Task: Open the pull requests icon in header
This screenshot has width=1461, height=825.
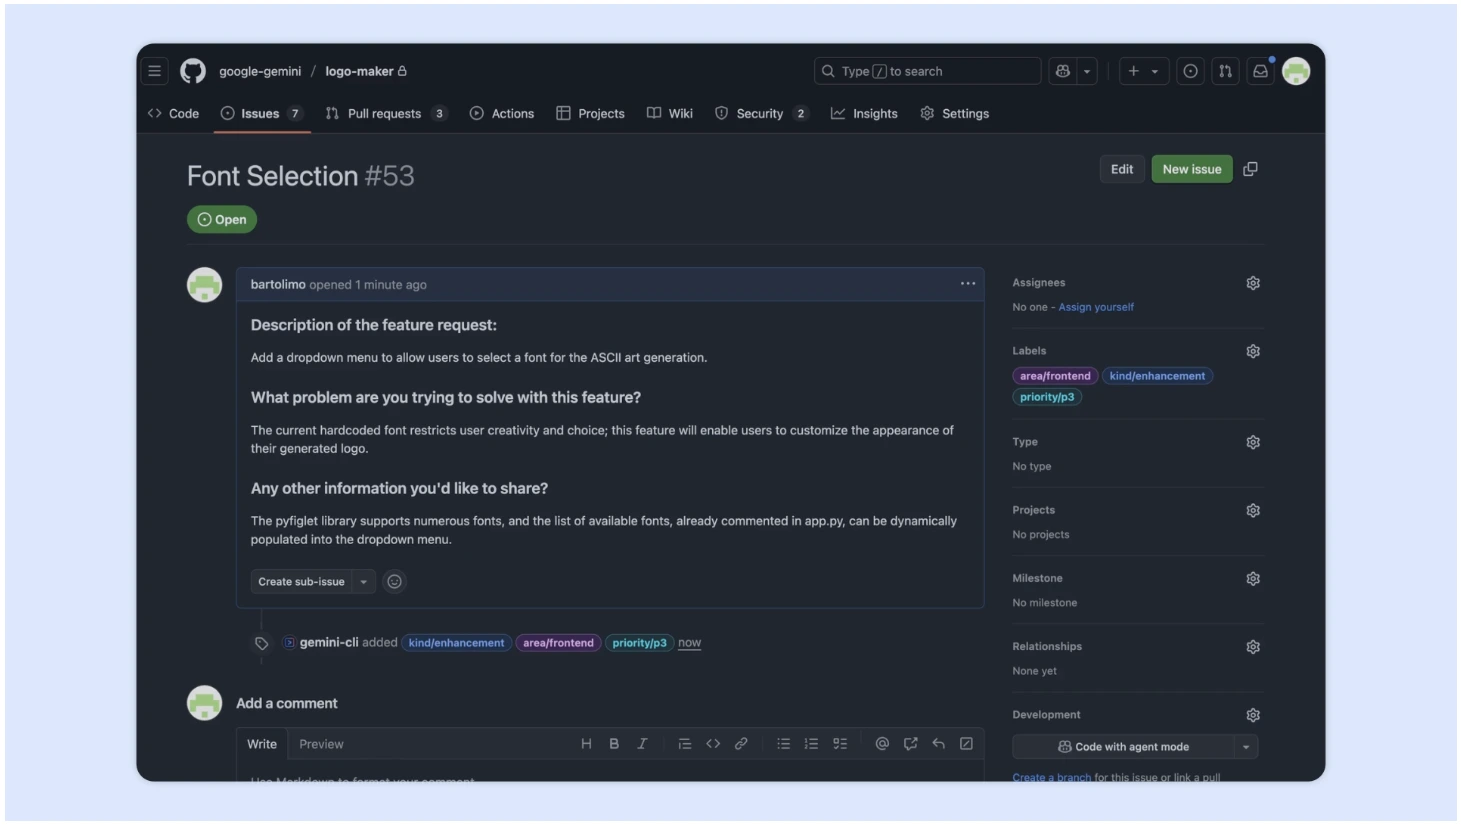Action: (x=1225, y=71)
